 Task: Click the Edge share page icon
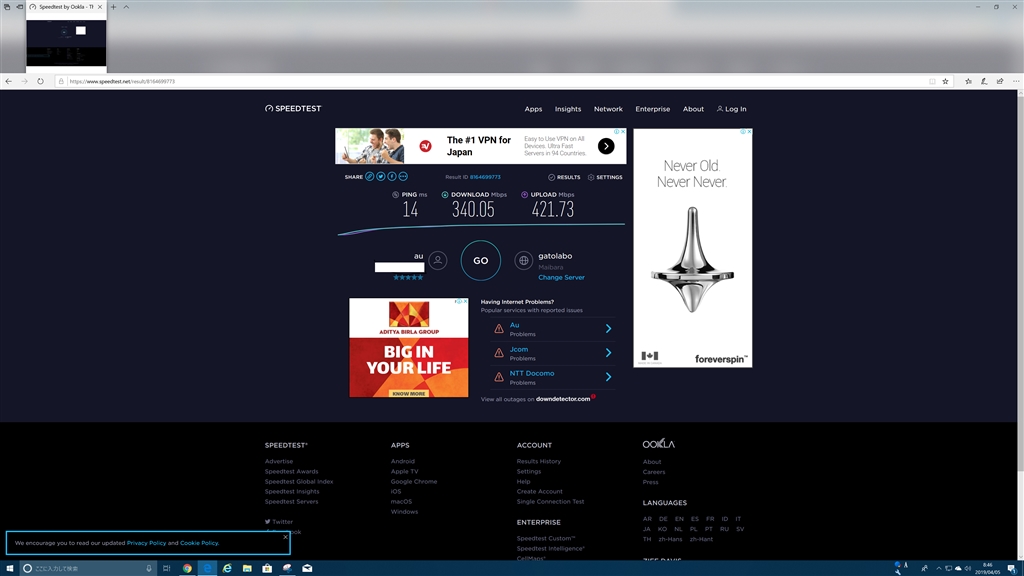(1000, 82)
